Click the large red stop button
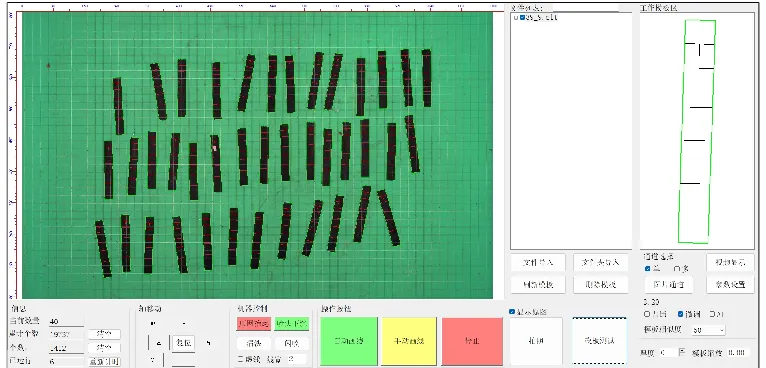The image size is (766, 368). click(472, 341)
